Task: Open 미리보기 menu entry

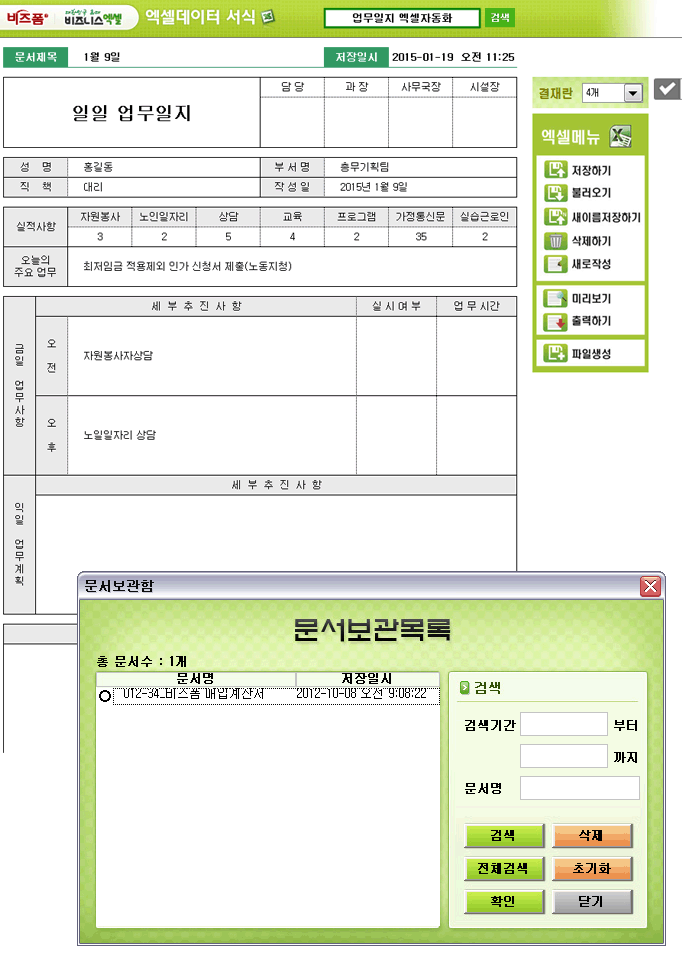Action: (x=591, y=299)
